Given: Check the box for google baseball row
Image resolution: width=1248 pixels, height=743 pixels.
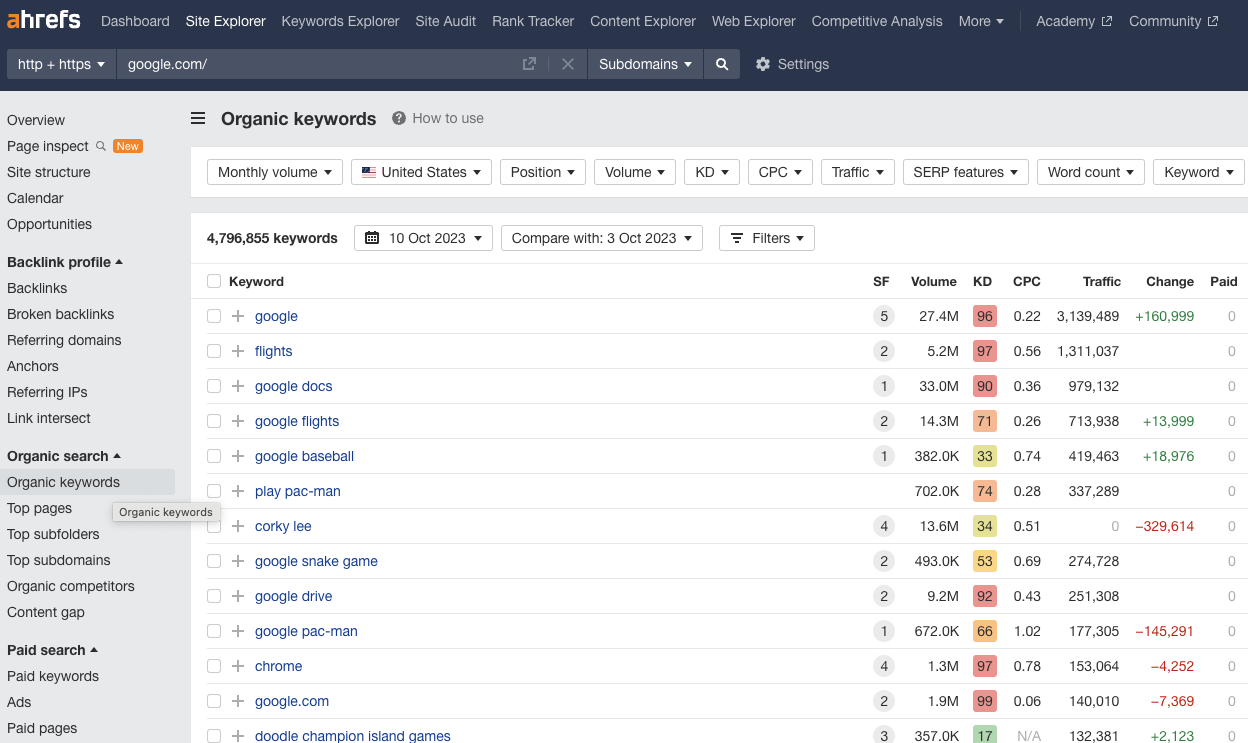Looking at the screenshot, I should 214,456.
